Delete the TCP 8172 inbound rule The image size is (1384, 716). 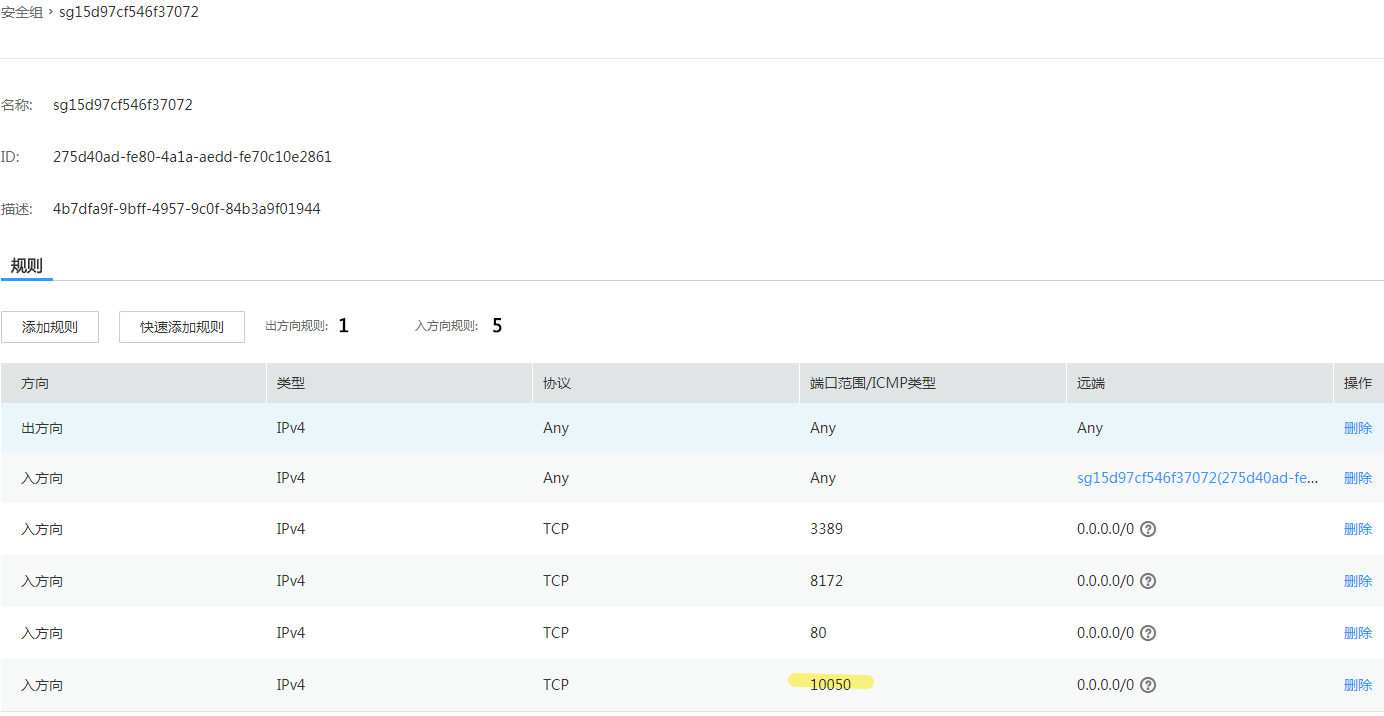coord(1357,581)
